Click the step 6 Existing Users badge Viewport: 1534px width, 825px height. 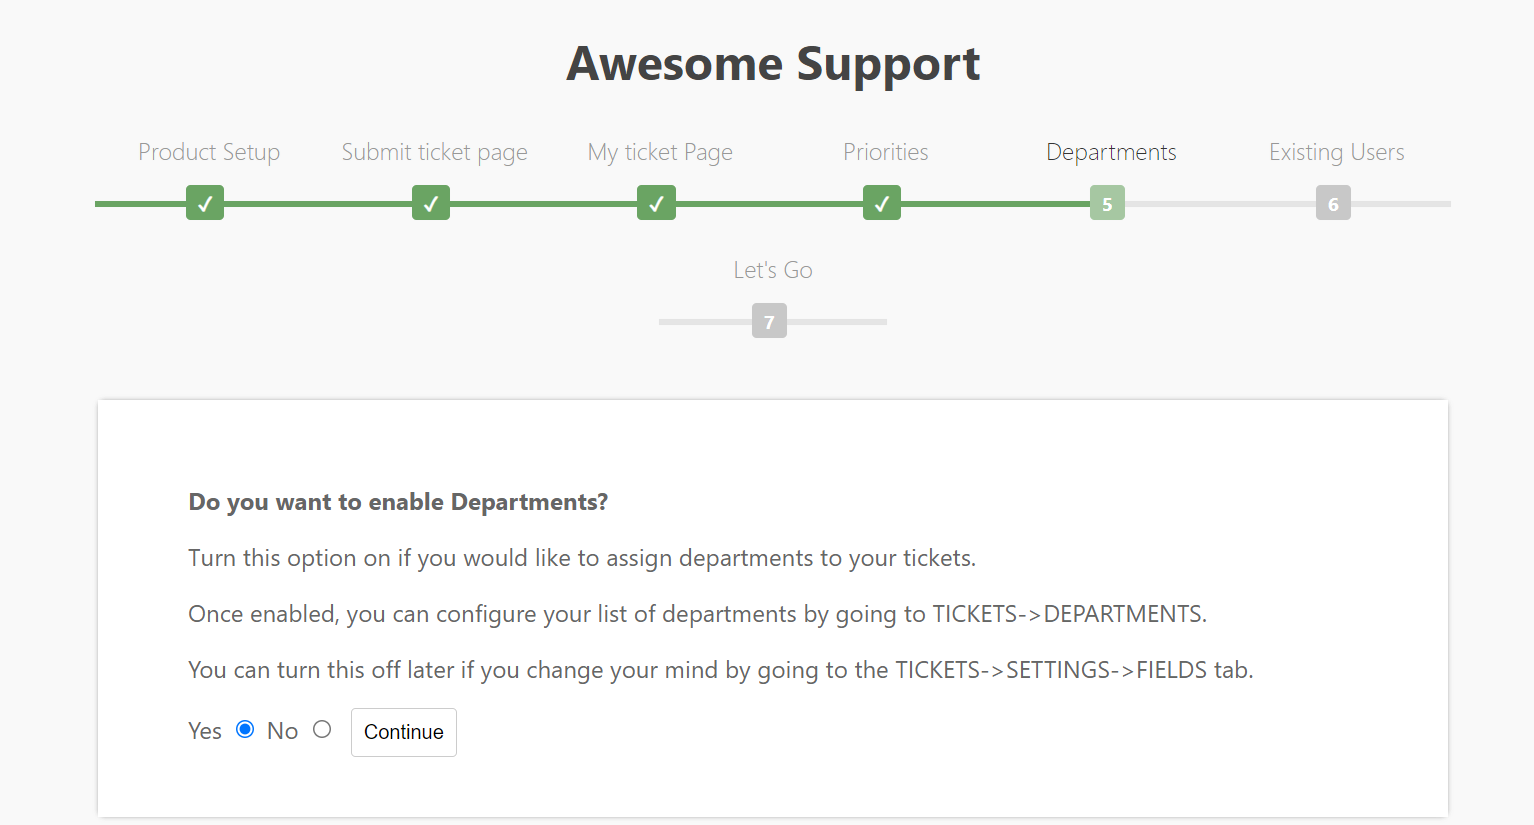(1333, 204)
